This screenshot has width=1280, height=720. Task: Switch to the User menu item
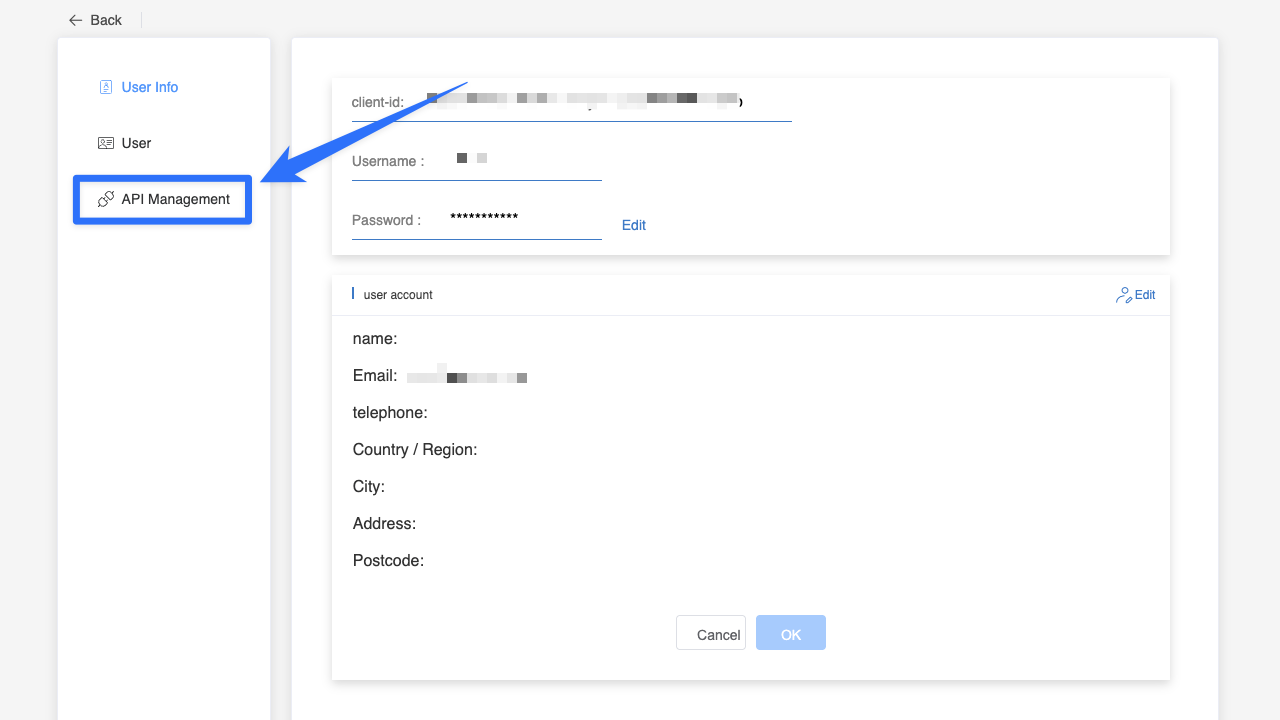[x=136, y=143]
